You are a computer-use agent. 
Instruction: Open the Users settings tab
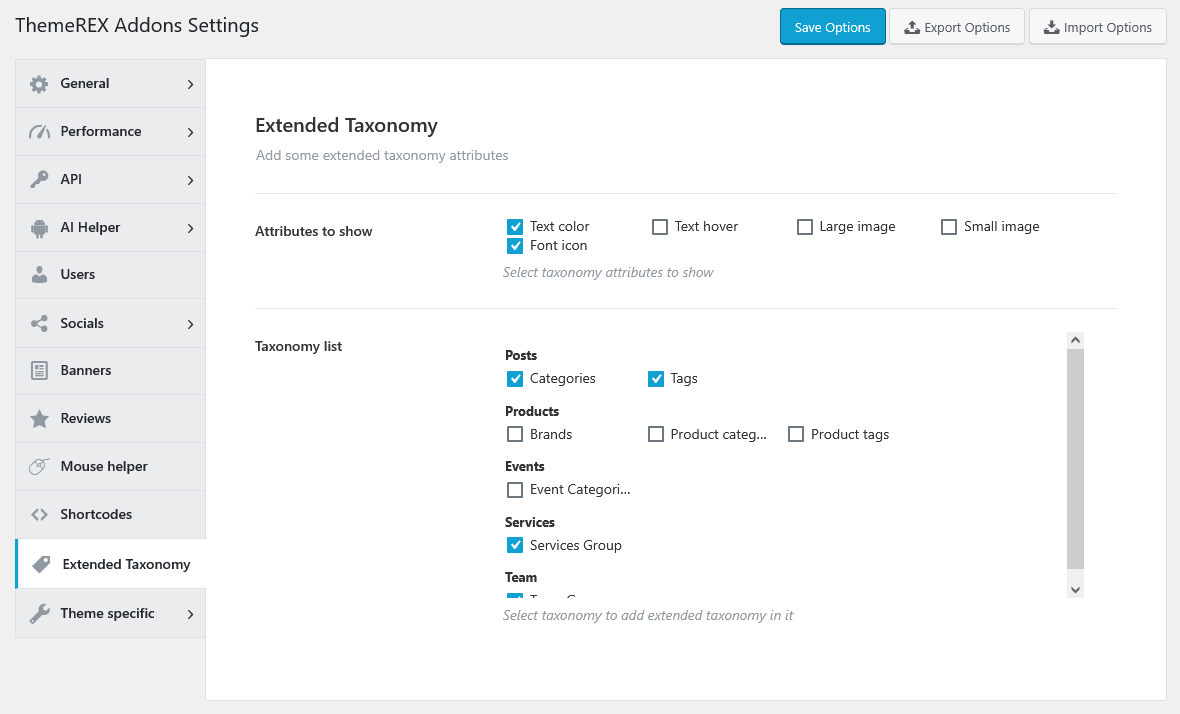pyautogui.click(x=111, y=275)
